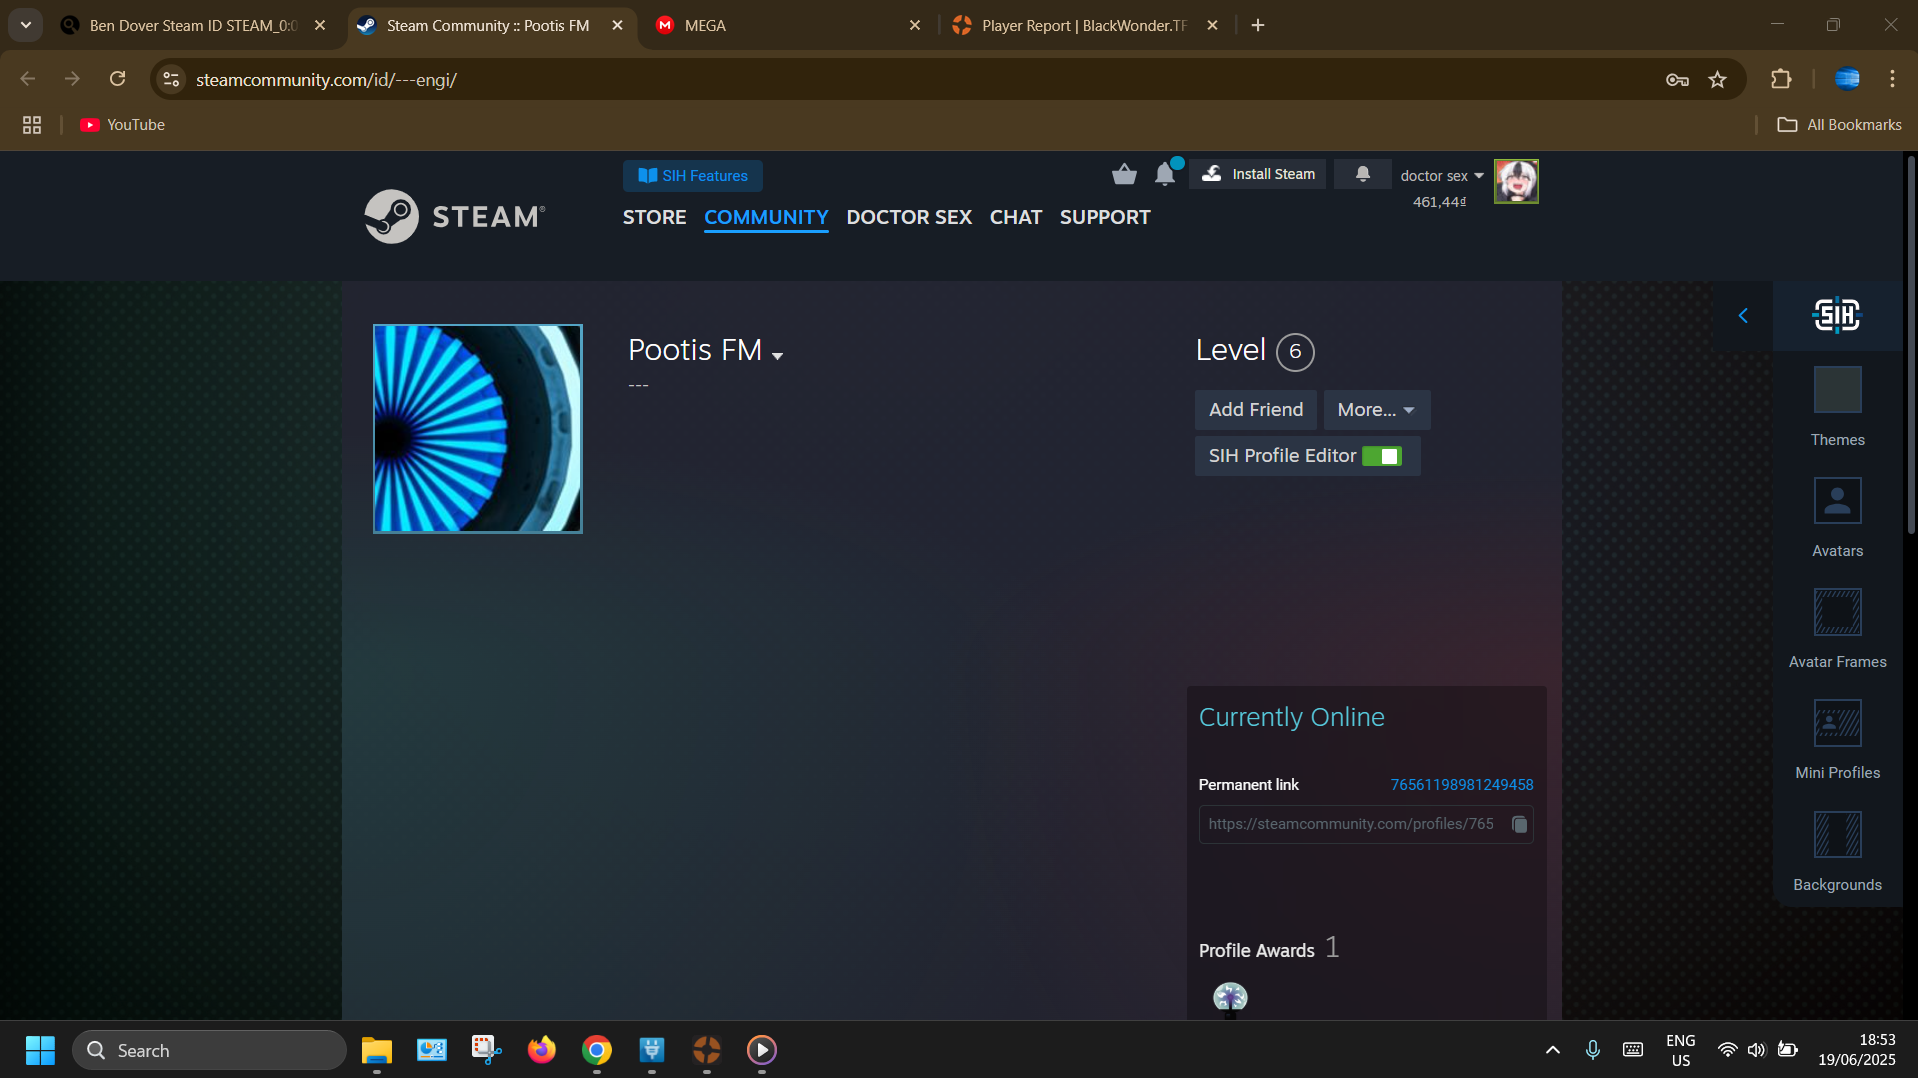This screenshot has height=1078, width=1918.
Task: Open the Chrome tab search dropdown
Action: click(26, 25)
